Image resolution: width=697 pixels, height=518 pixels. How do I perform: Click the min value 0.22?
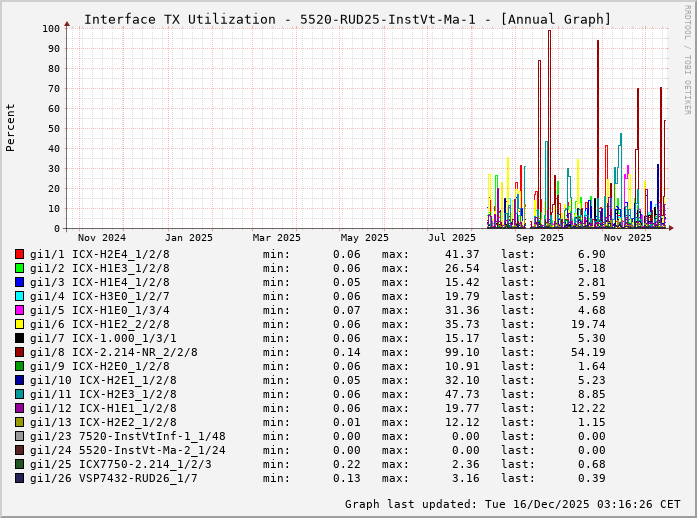click(347, 464)
